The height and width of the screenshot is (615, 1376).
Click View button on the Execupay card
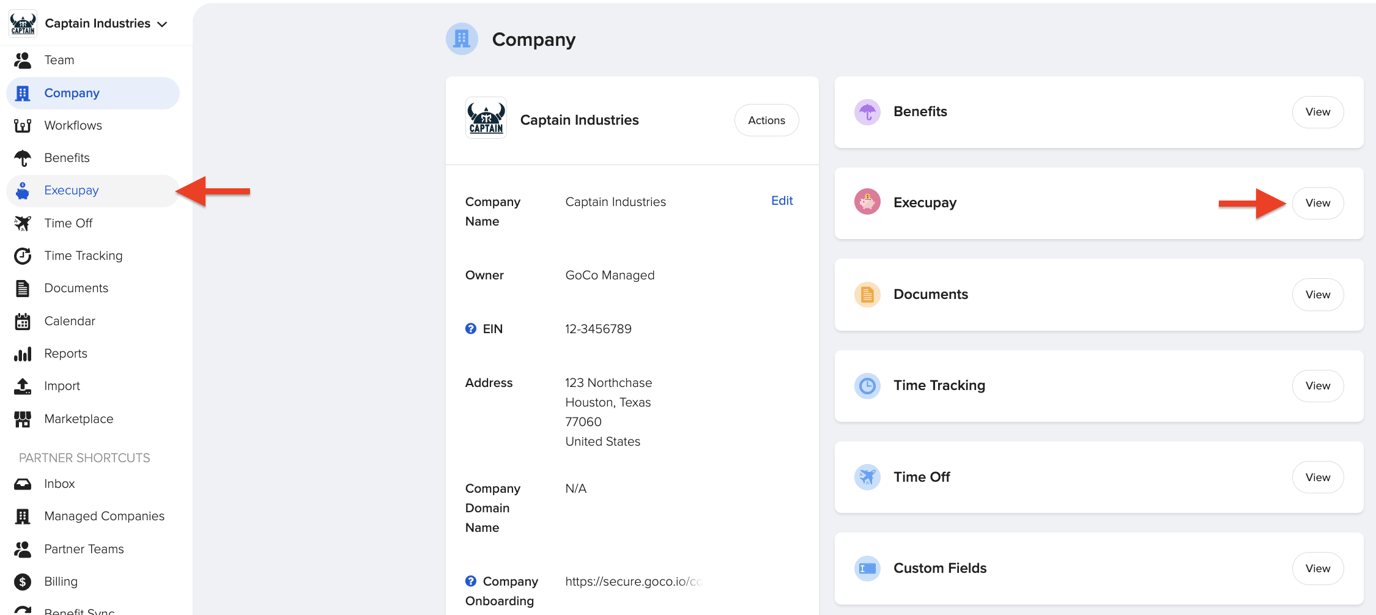(x=1317, y=203)
